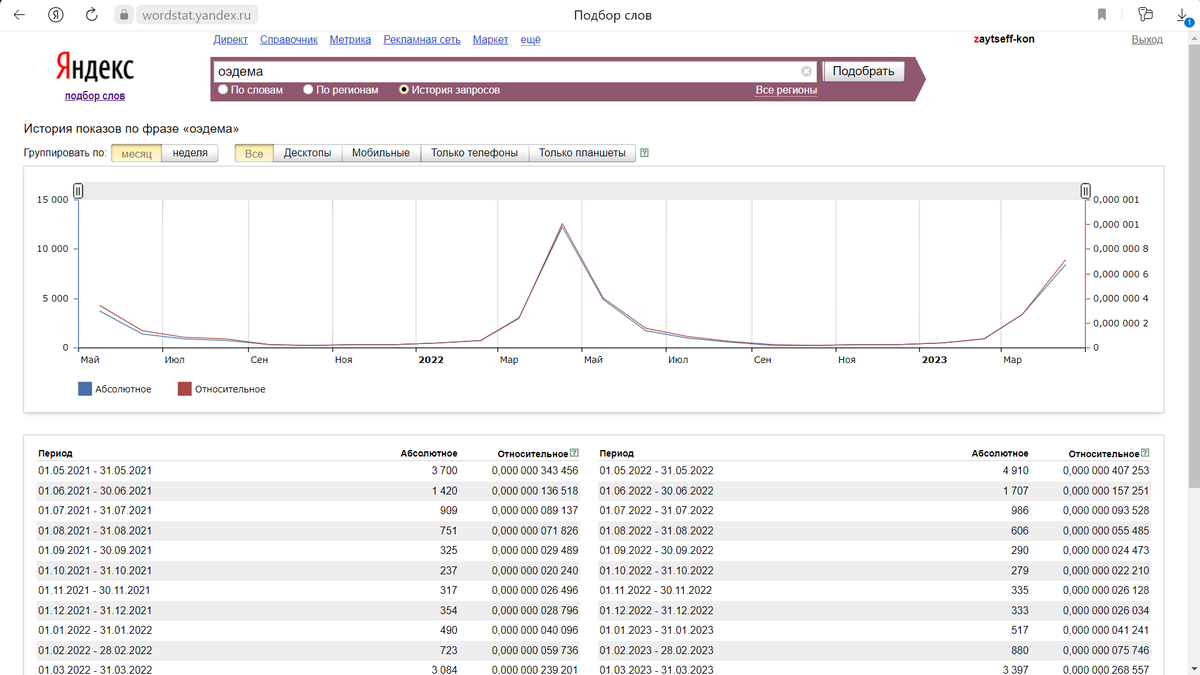Click the period 01.02.2022 - 28.02.2022
This screenshot has height=675, width=1200.
pyautogui.click(x=95, y=650)
